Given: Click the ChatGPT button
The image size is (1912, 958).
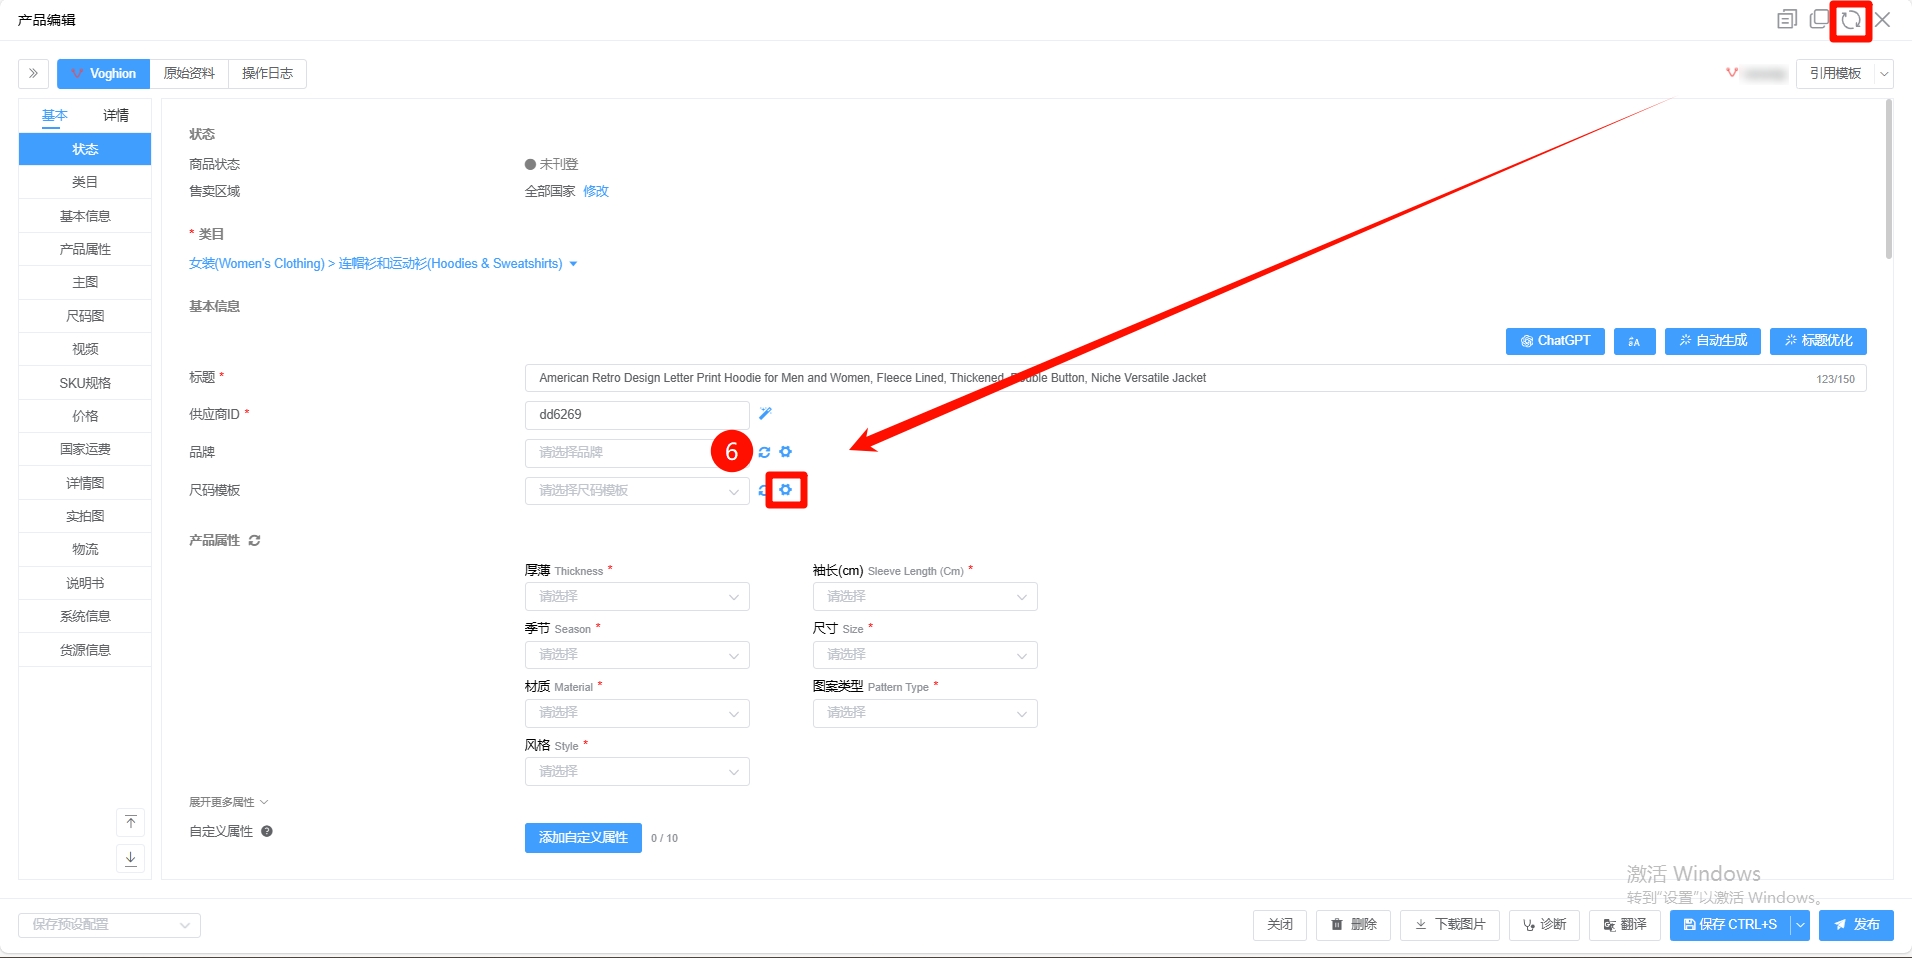Looking at the screenshot, I should pos(1554,341).
